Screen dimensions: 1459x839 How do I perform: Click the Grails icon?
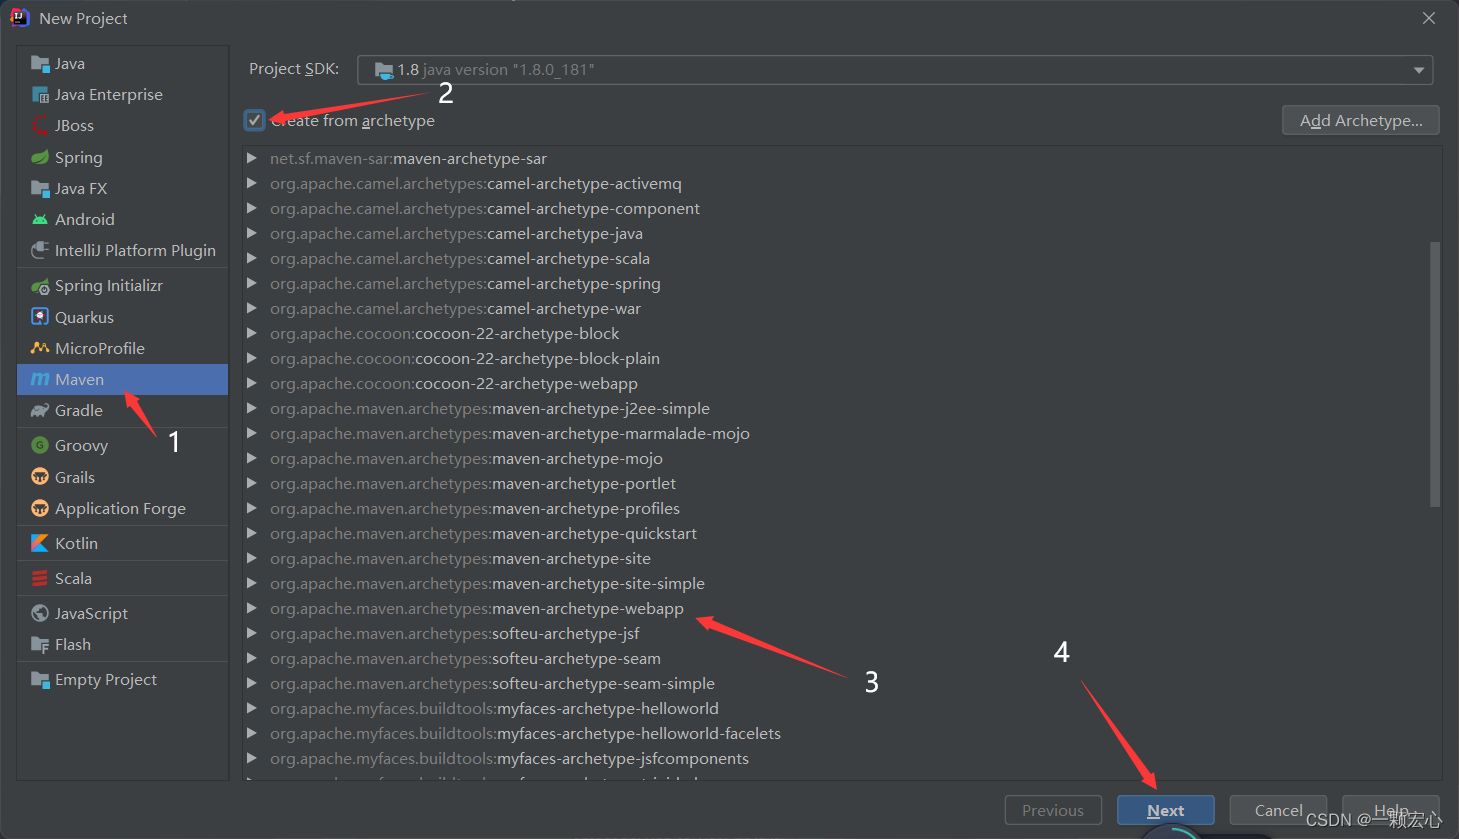click(40, 477)
